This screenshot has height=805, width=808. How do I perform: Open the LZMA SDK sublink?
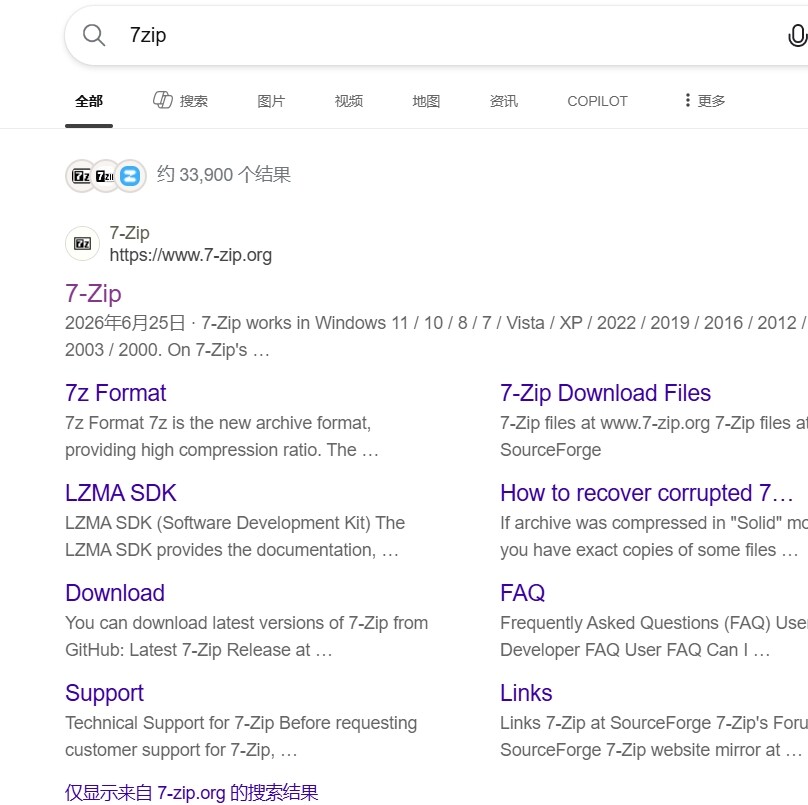121,493
